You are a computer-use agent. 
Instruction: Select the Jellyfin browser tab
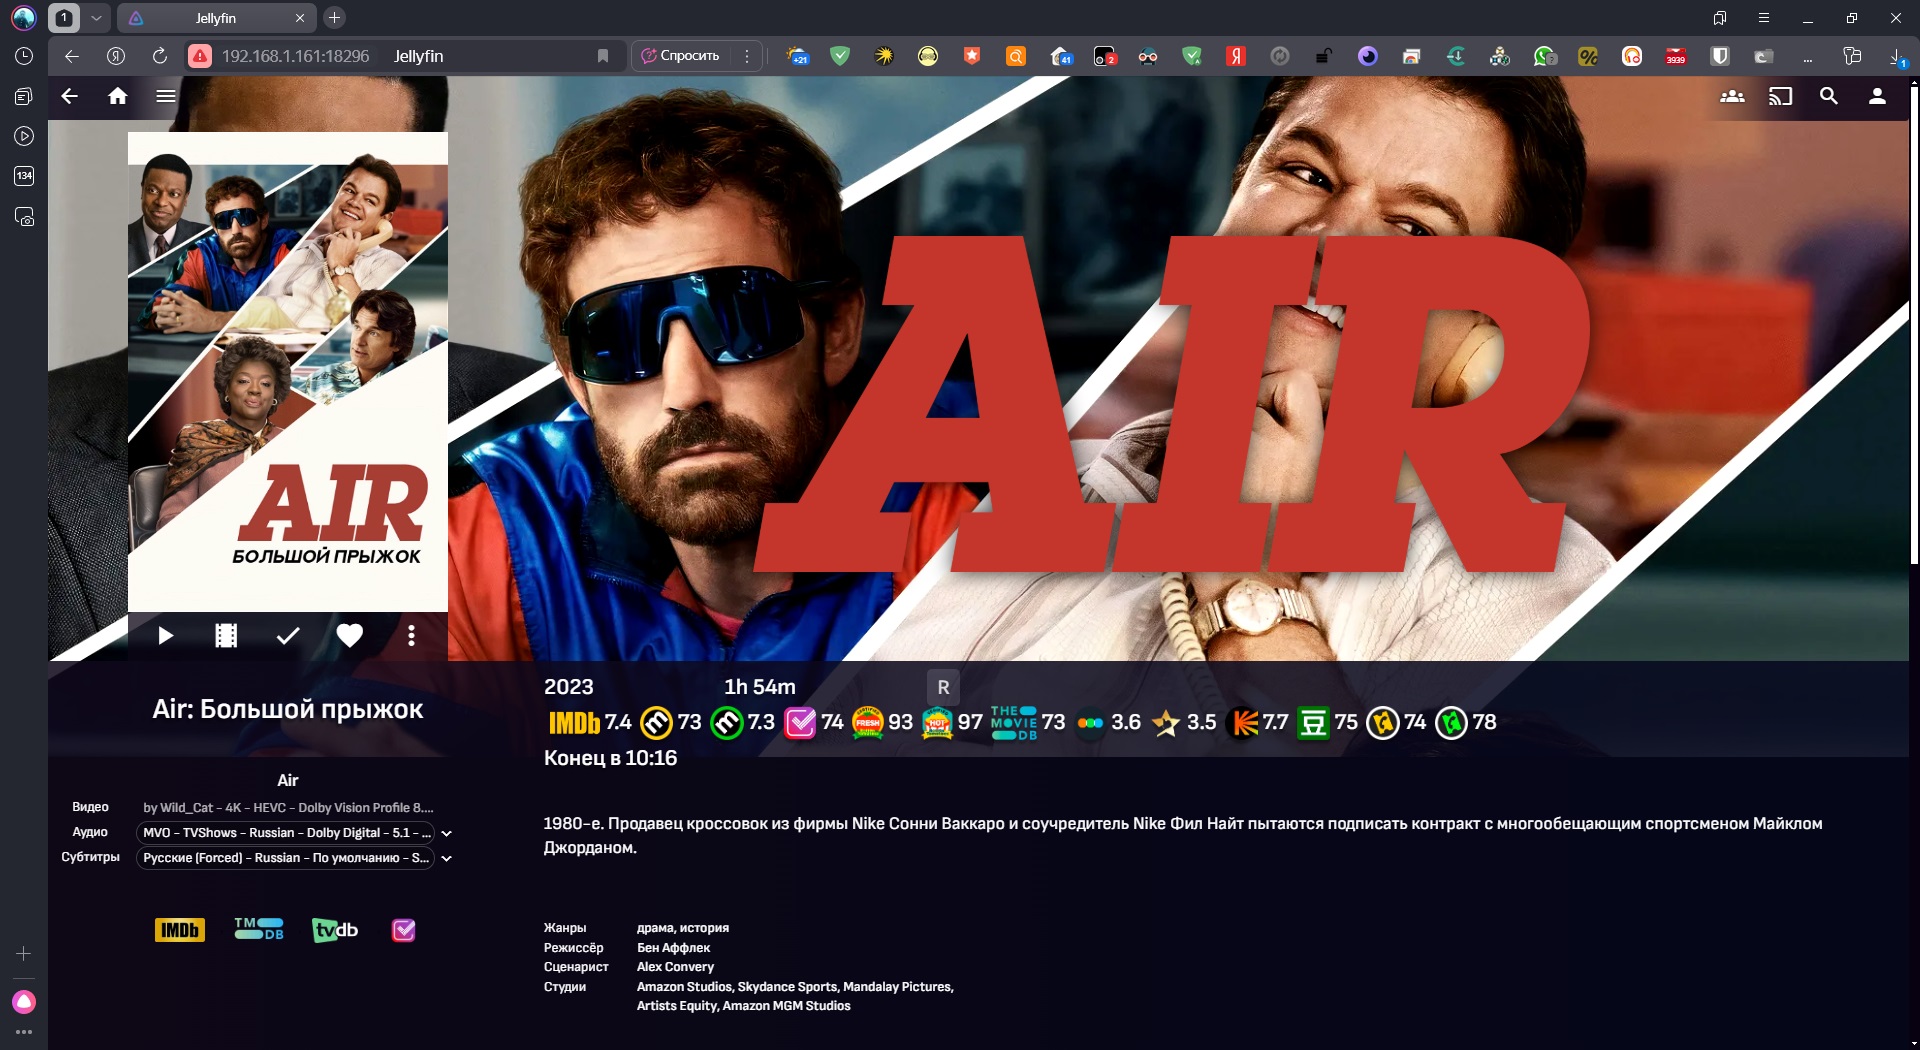click(x=216, y=18)
